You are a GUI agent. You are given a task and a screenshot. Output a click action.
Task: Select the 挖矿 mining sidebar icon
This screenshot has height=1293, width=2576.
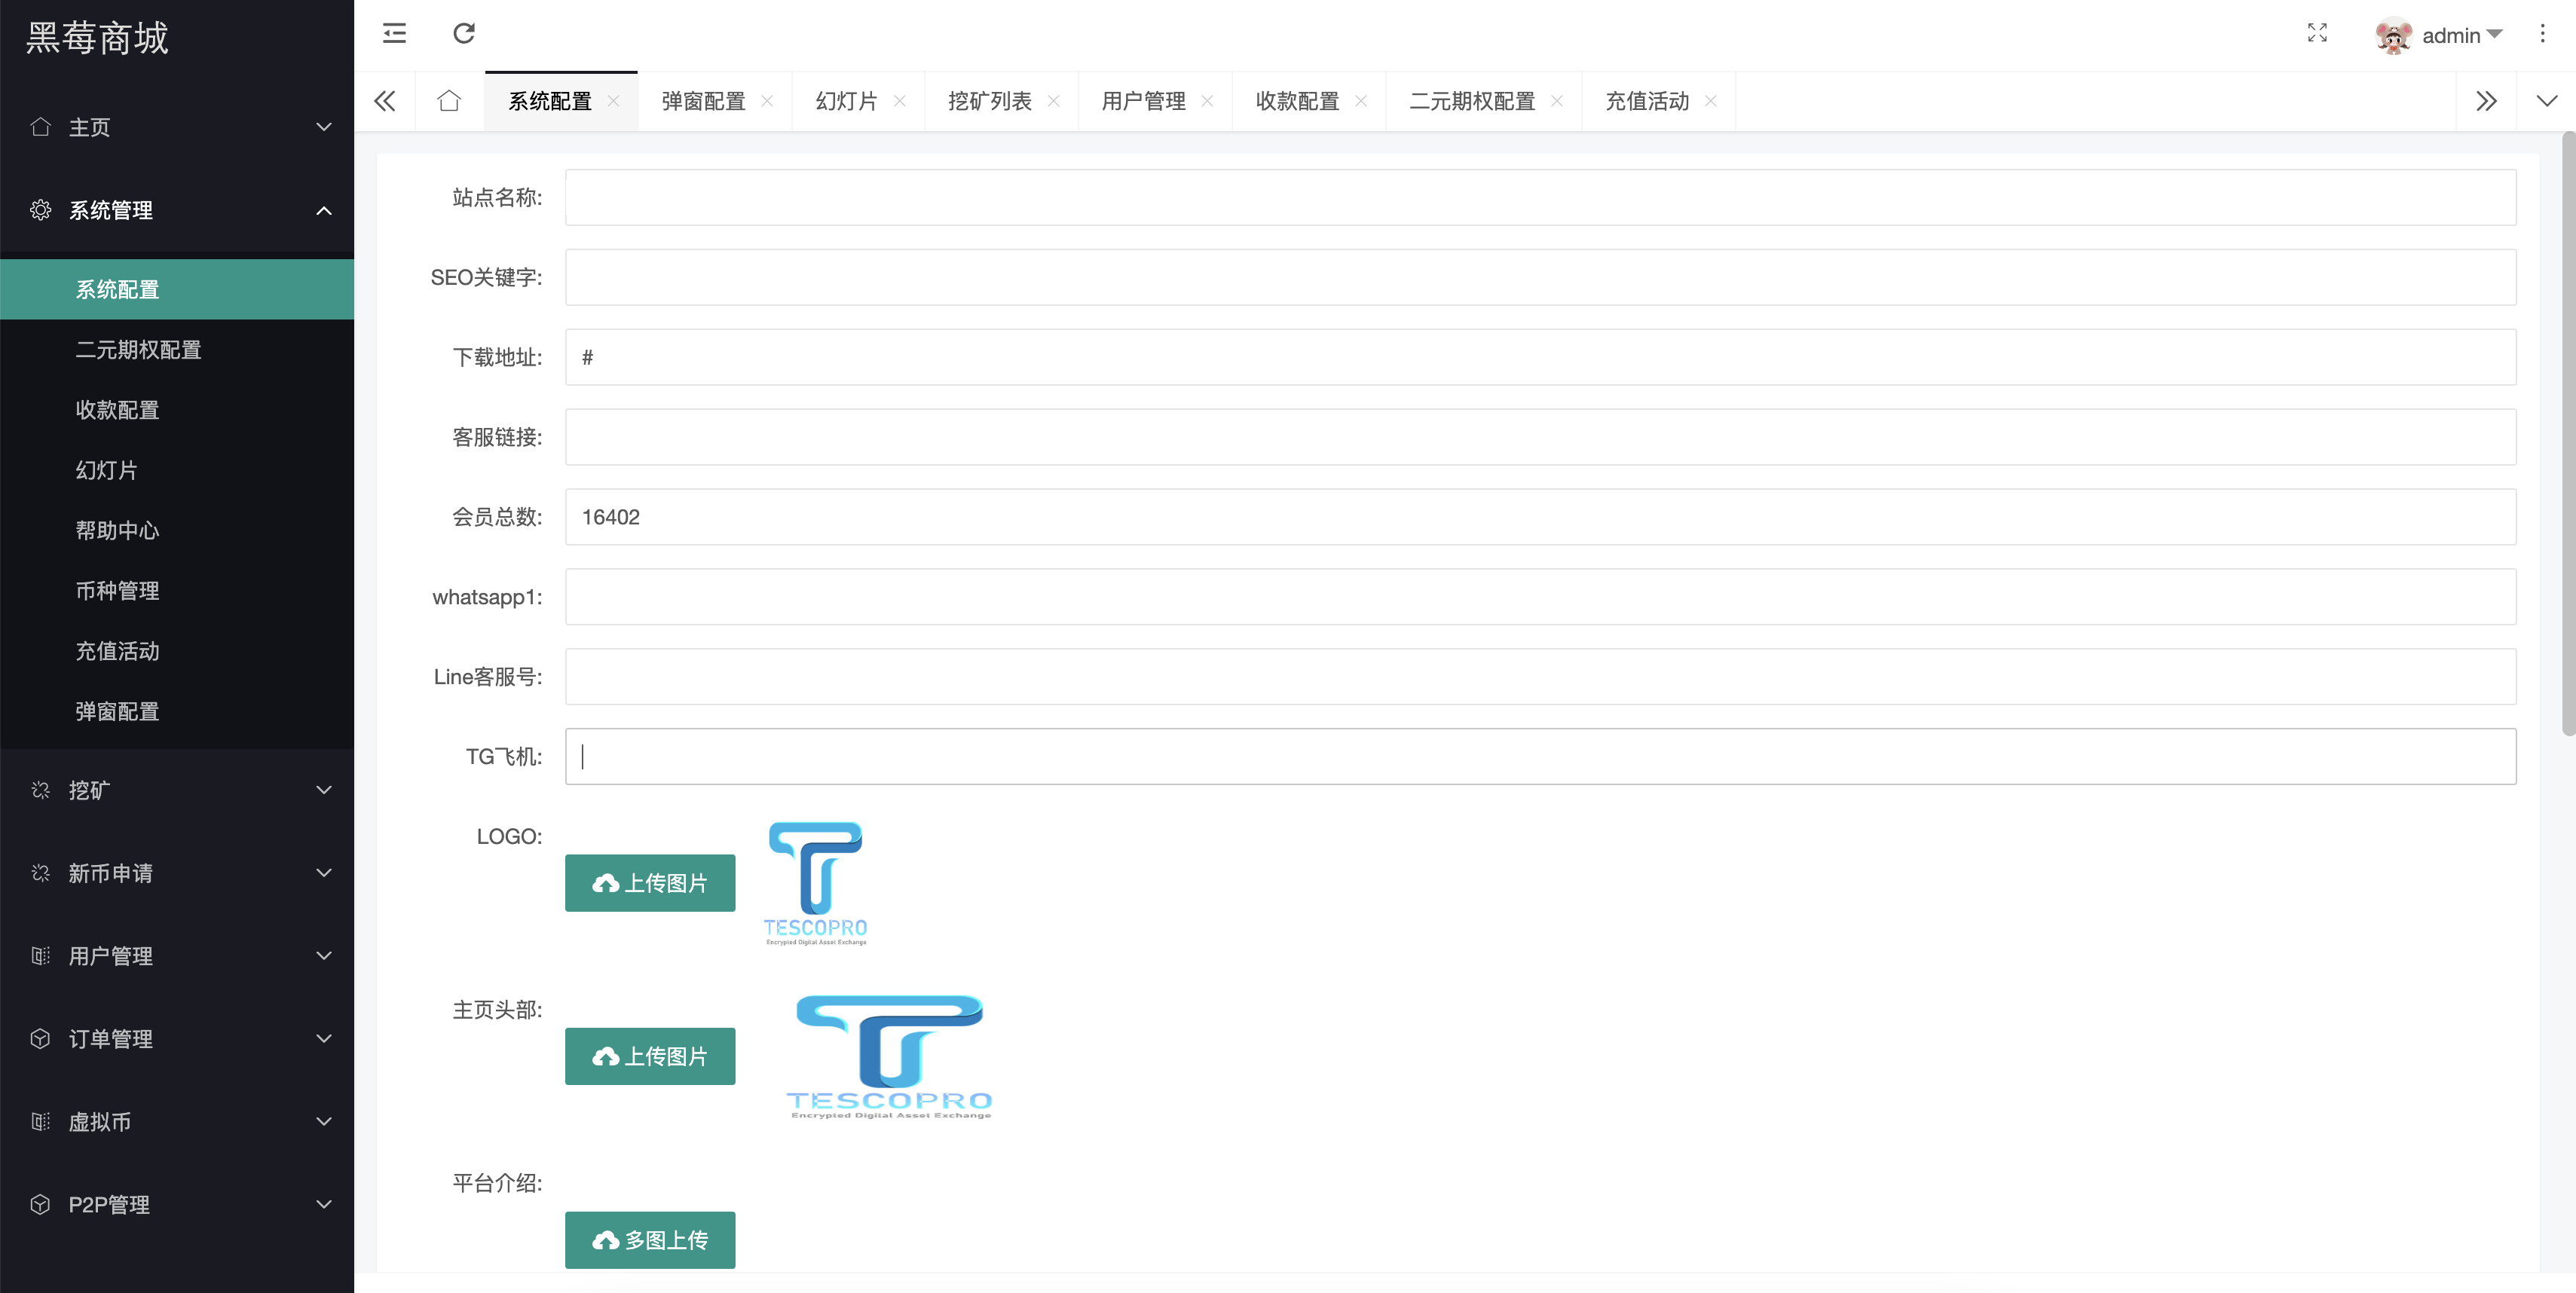click(x=41, y=789)
